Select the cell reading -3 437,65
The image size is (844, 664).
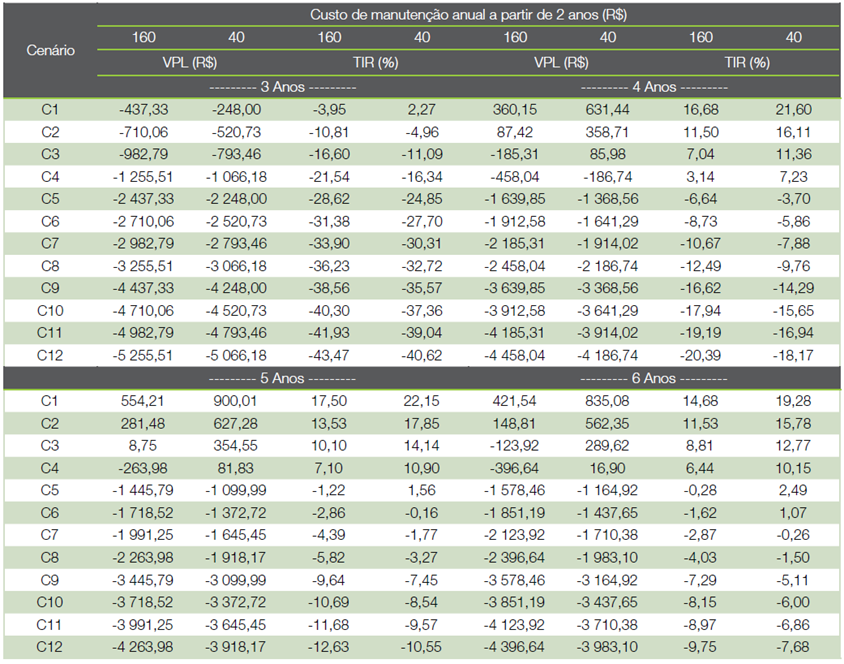[x=607, y=602]
